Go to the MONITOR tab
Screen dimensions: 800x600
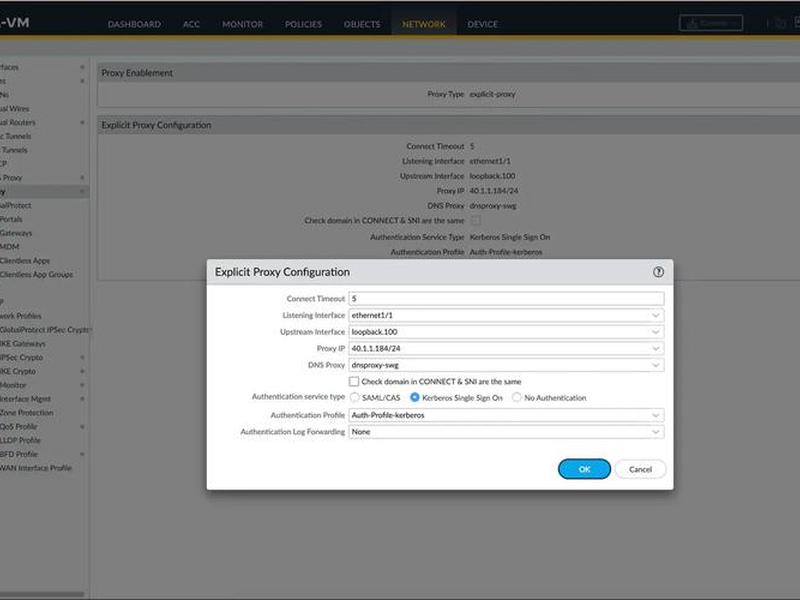[x=242, y=24]
